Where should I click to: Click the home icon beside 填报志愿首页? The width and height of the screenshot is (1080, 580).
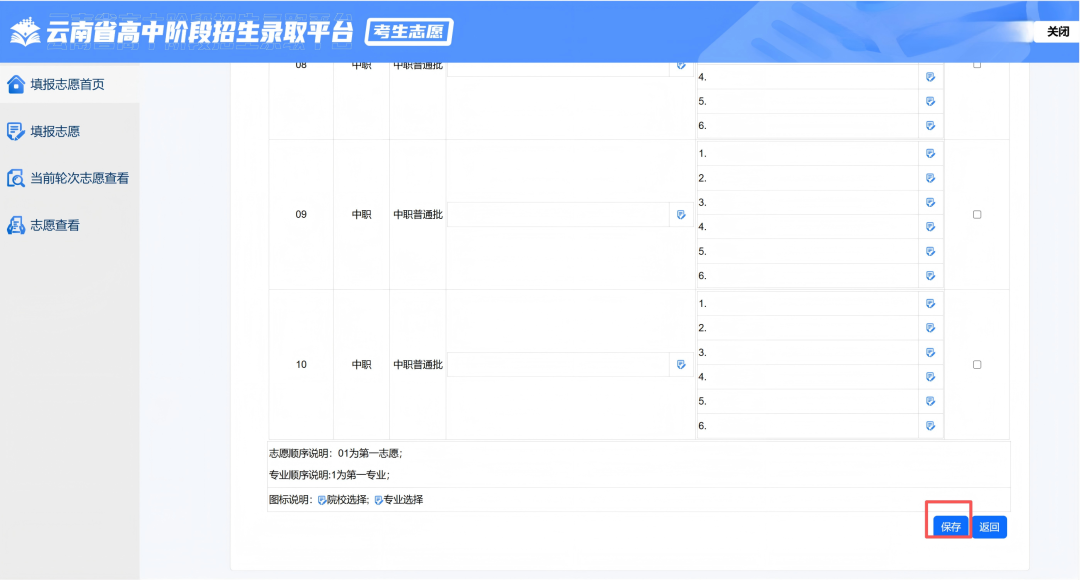pyautogui.click(x=15, y=84)
